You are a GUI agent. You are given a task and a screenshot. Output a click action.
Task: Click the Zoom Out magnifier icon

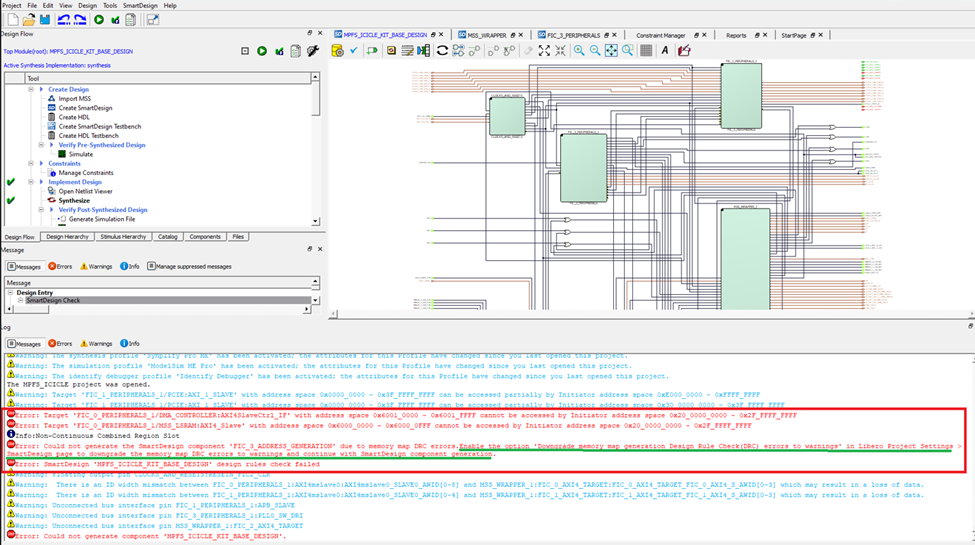click(595, 50)
